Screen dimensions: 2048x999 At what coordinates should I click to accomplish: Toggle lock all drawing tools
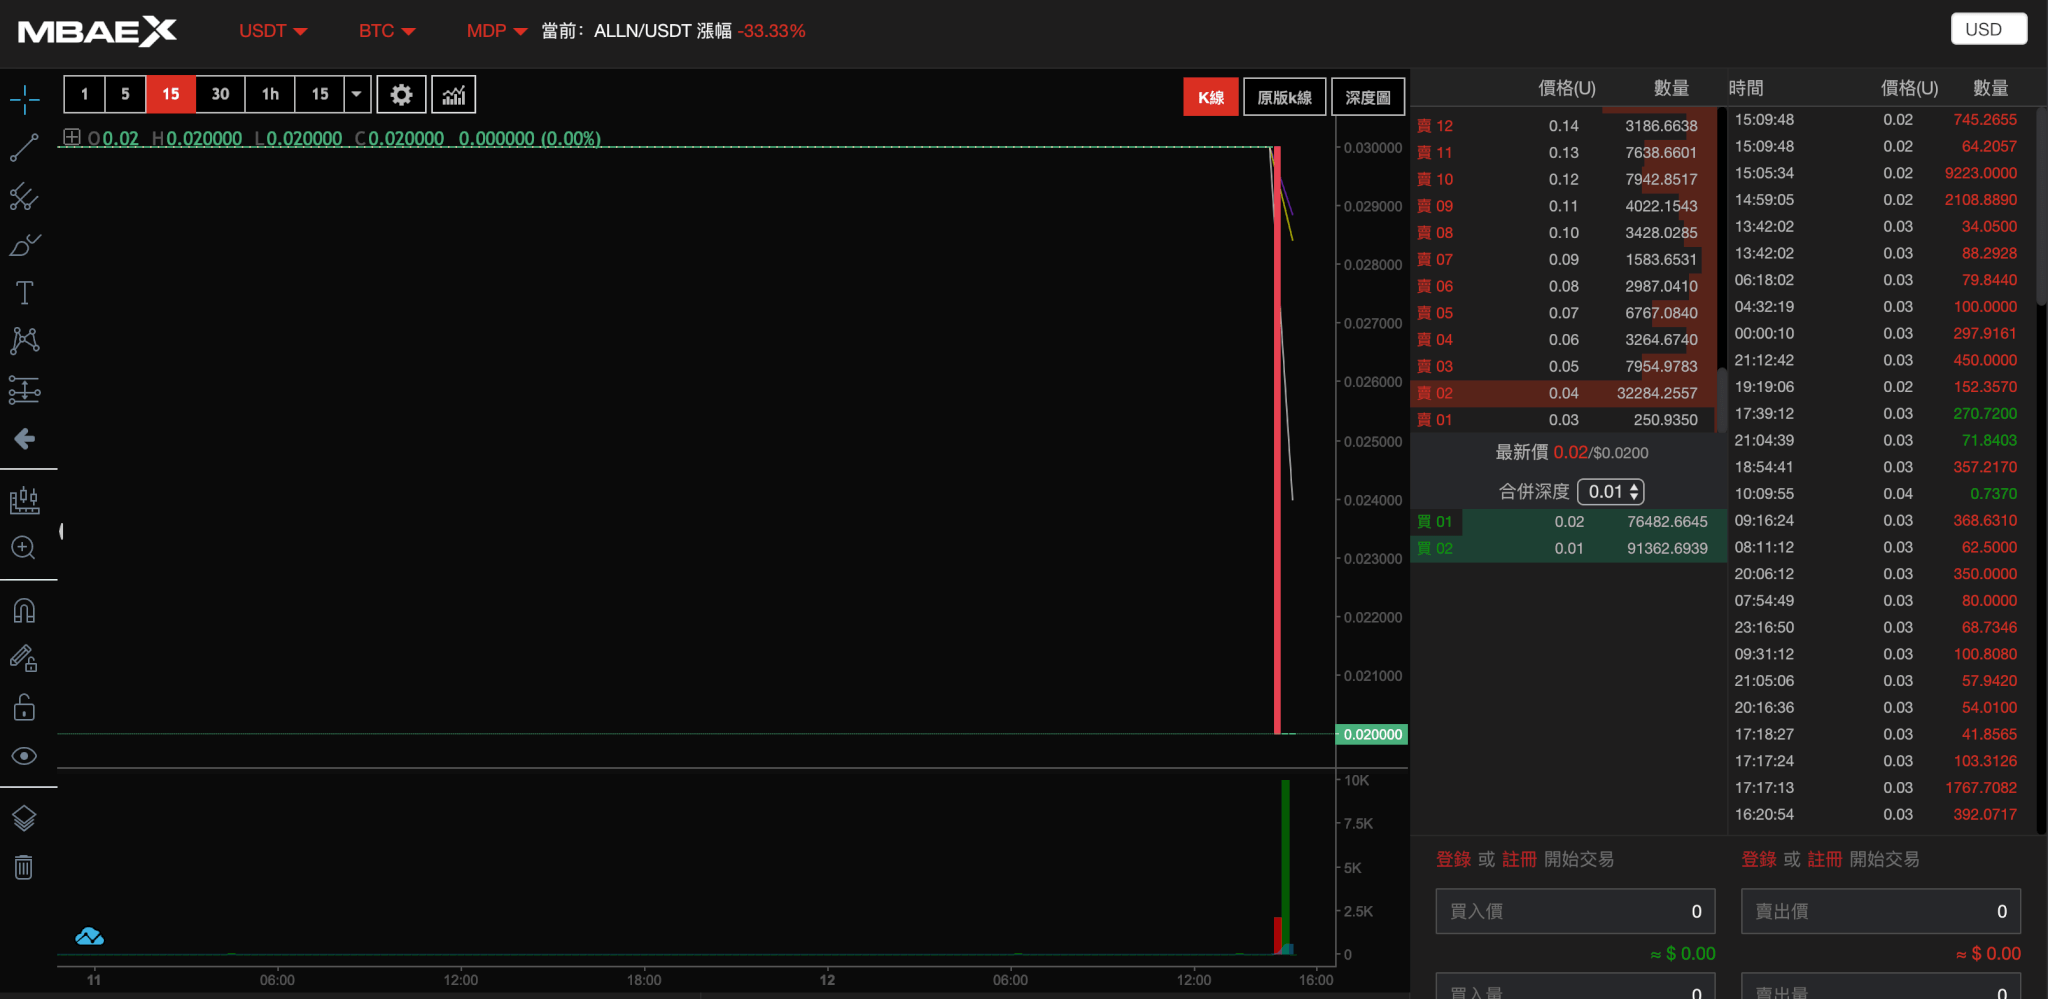click(24, 707)
